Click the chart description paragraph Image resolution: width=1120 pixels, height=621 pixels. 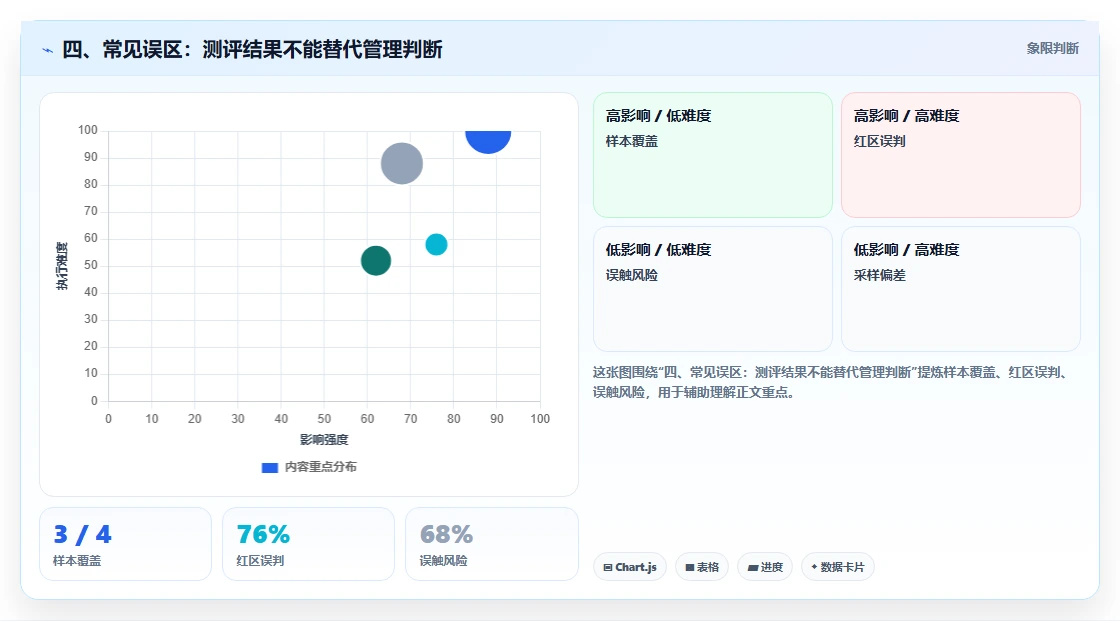pos(832,382)
